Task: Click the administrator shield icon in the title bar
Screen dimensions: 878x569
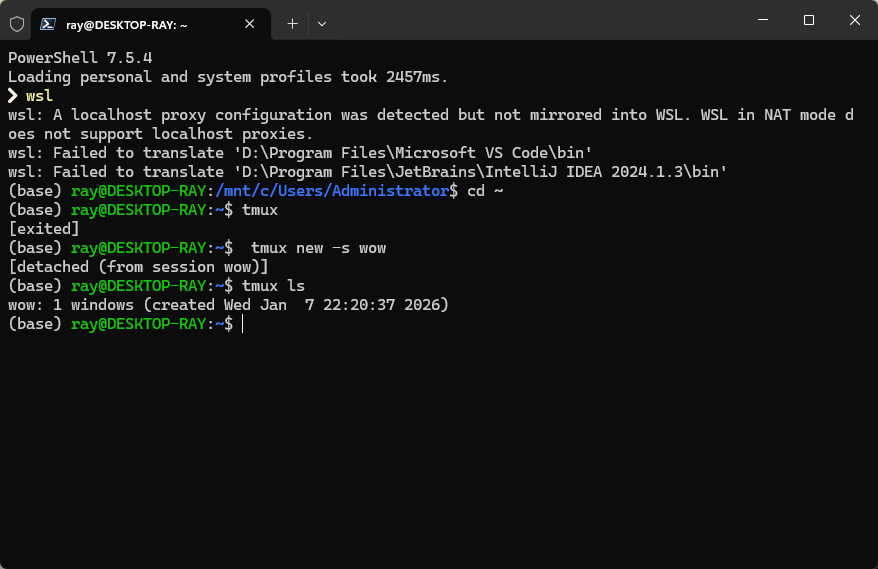Action: pos(17,22)
